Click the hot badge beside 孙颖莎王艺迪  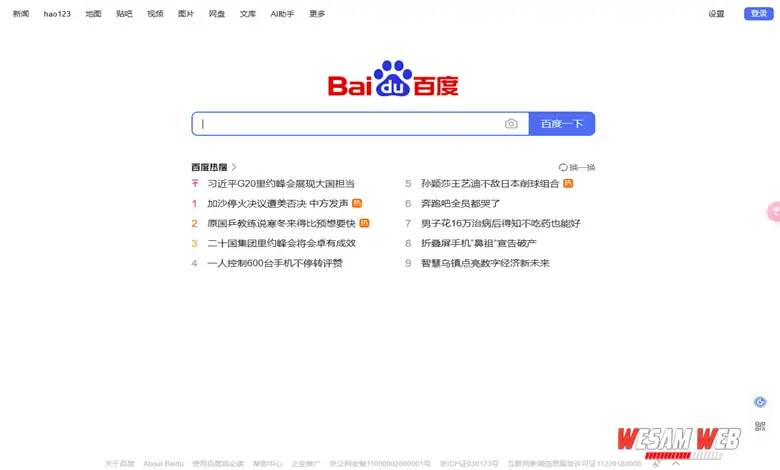pyautogui.click(x=568, y=183)
